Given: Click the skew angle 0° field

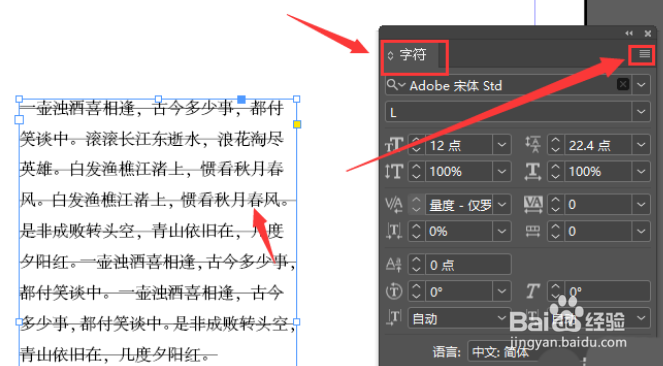Looking at the screenshot, I should [x=607, y=292].
